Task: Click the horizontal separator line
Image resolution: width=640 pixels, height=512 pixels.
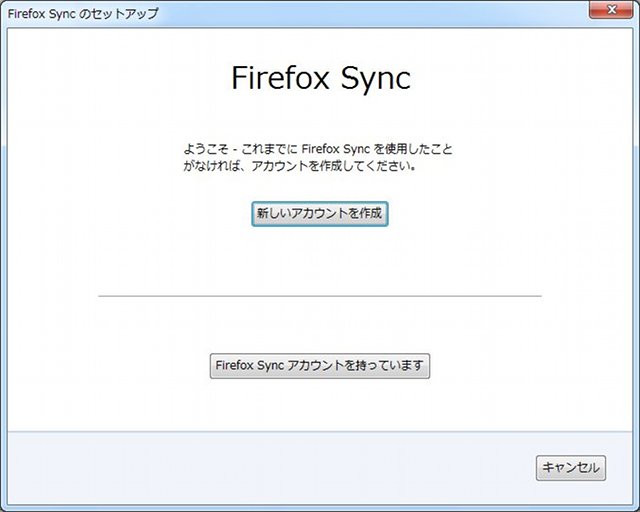Action: coord(320,296)
